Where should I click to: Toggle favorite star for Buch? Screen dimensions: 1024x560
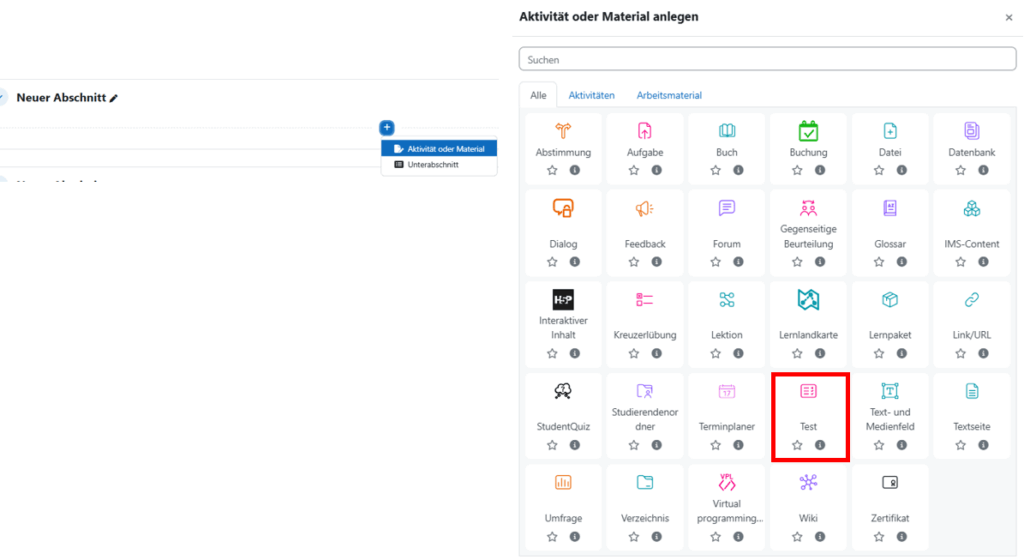[715, 171]
